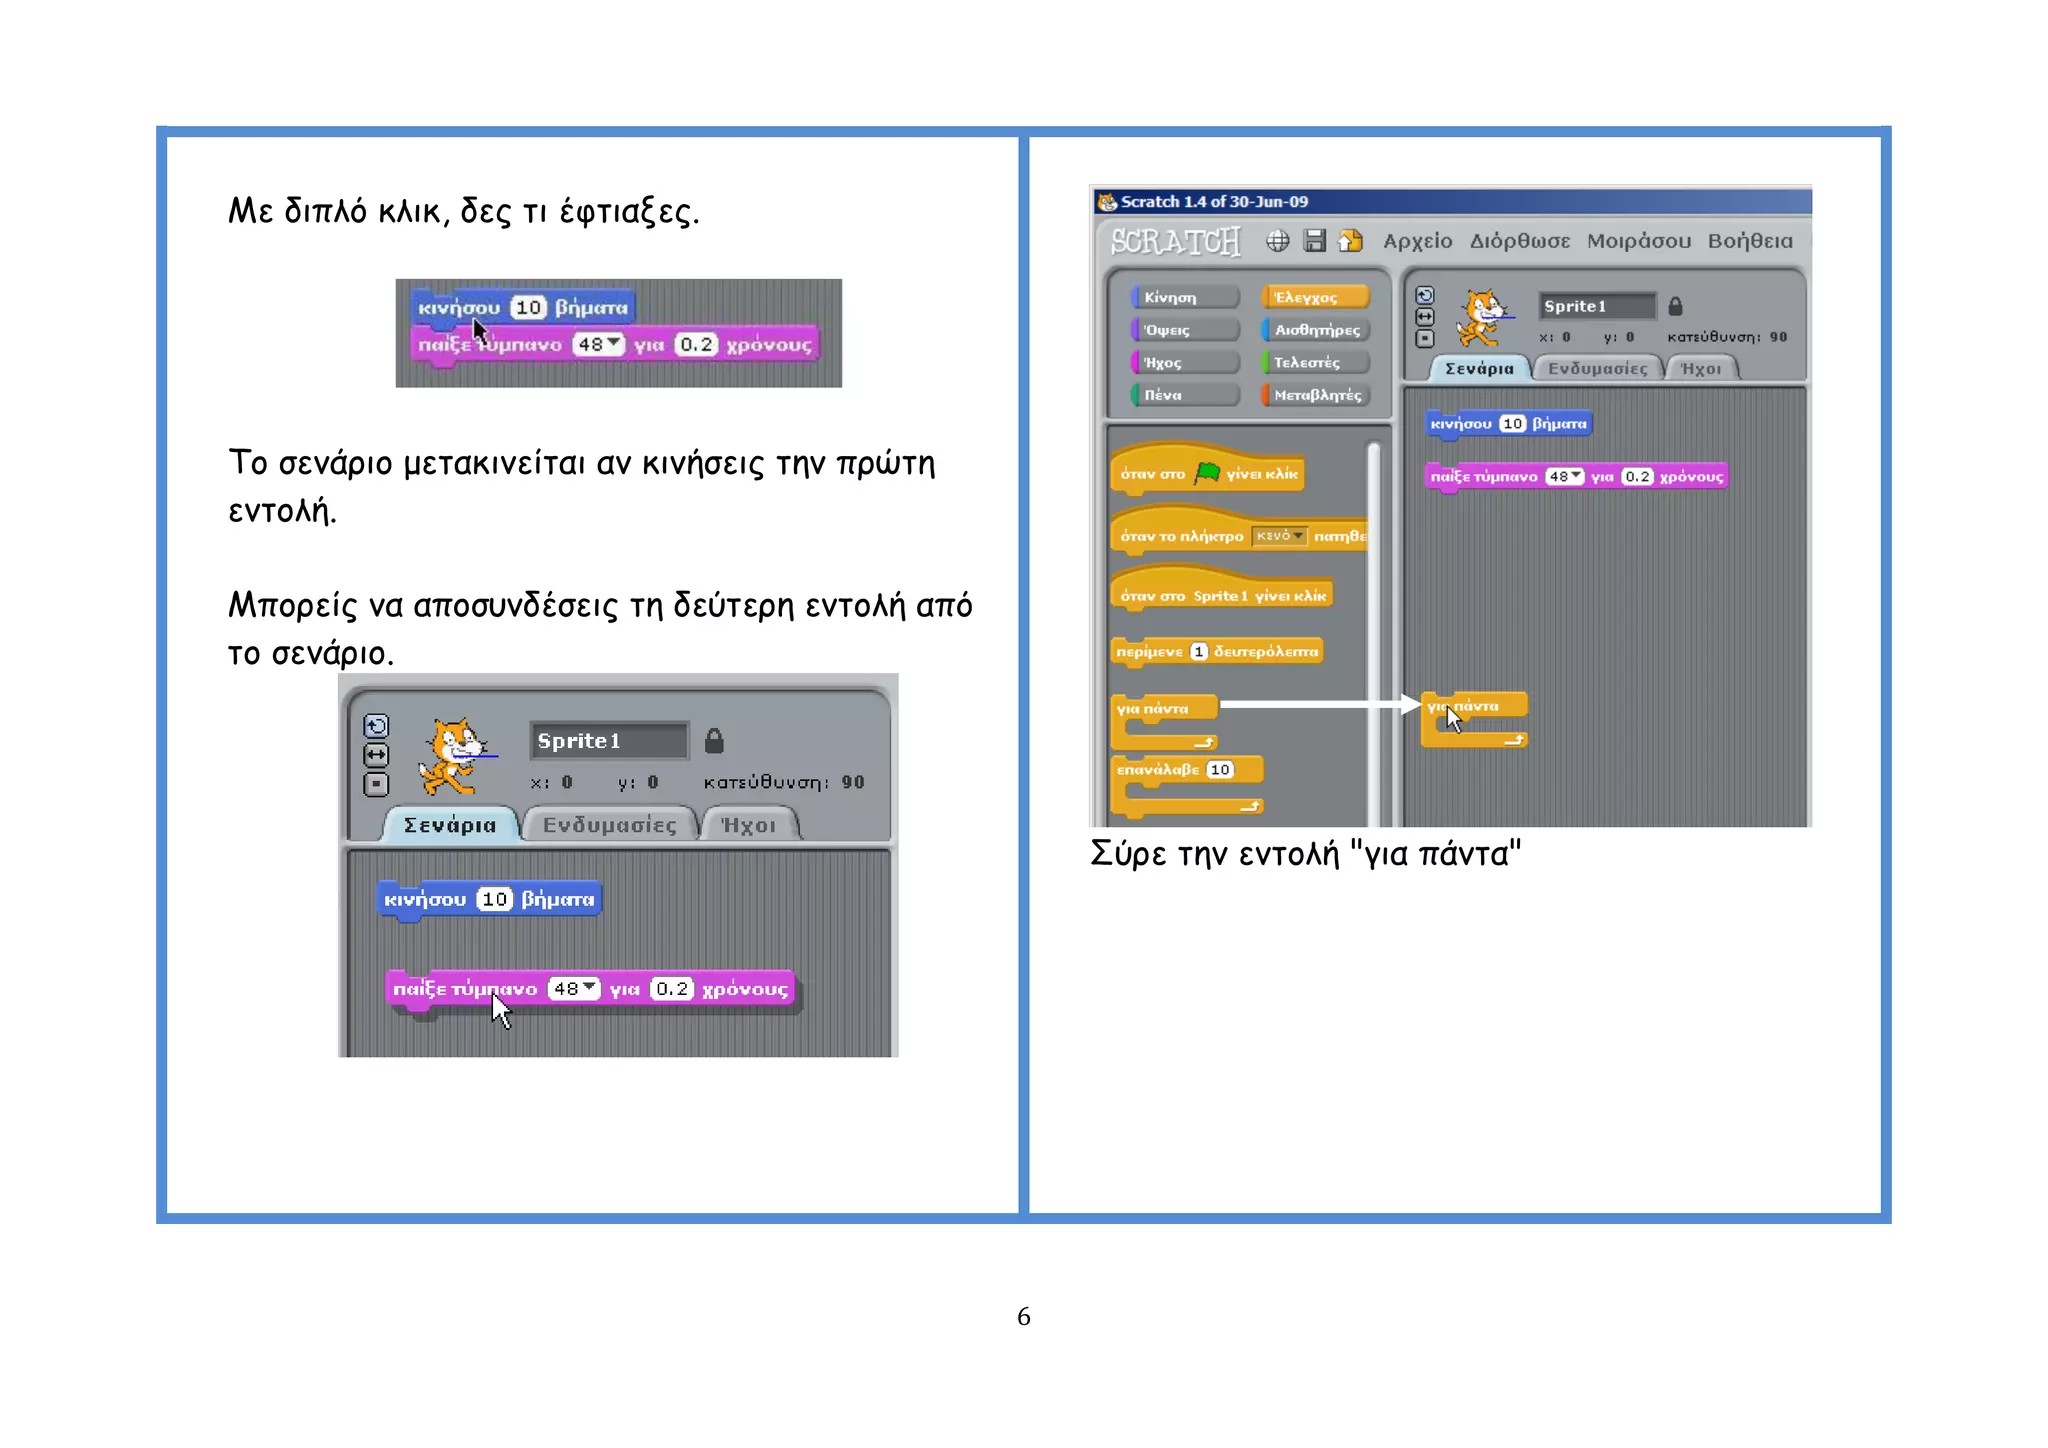Switch to Ενδυμασίες tab in full Scratch window
Image resolution: width=2048 pixels, height=1448 pixels.
[x=1597, y=369]
